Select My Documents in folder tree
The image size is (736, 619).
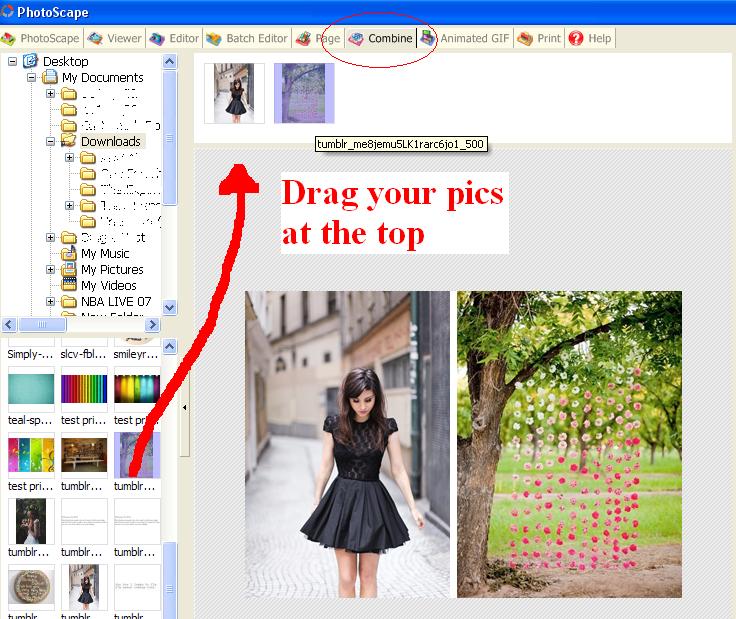(x=103, y=77)
